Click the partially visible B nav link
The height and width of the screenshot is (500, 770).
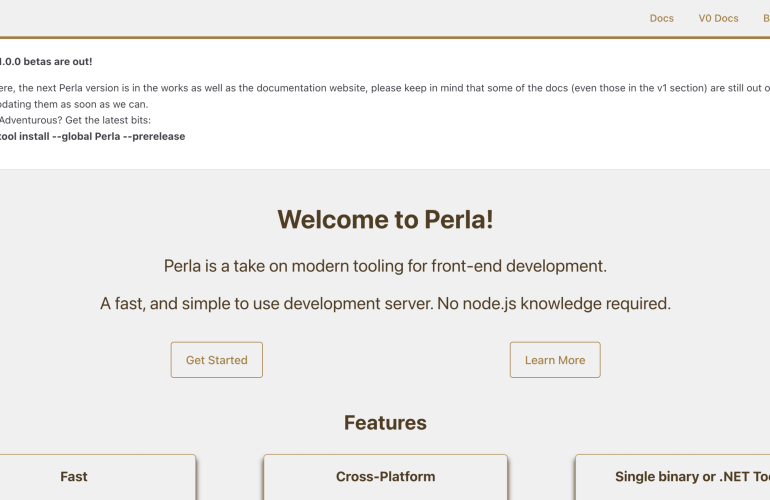pos(765,18)
